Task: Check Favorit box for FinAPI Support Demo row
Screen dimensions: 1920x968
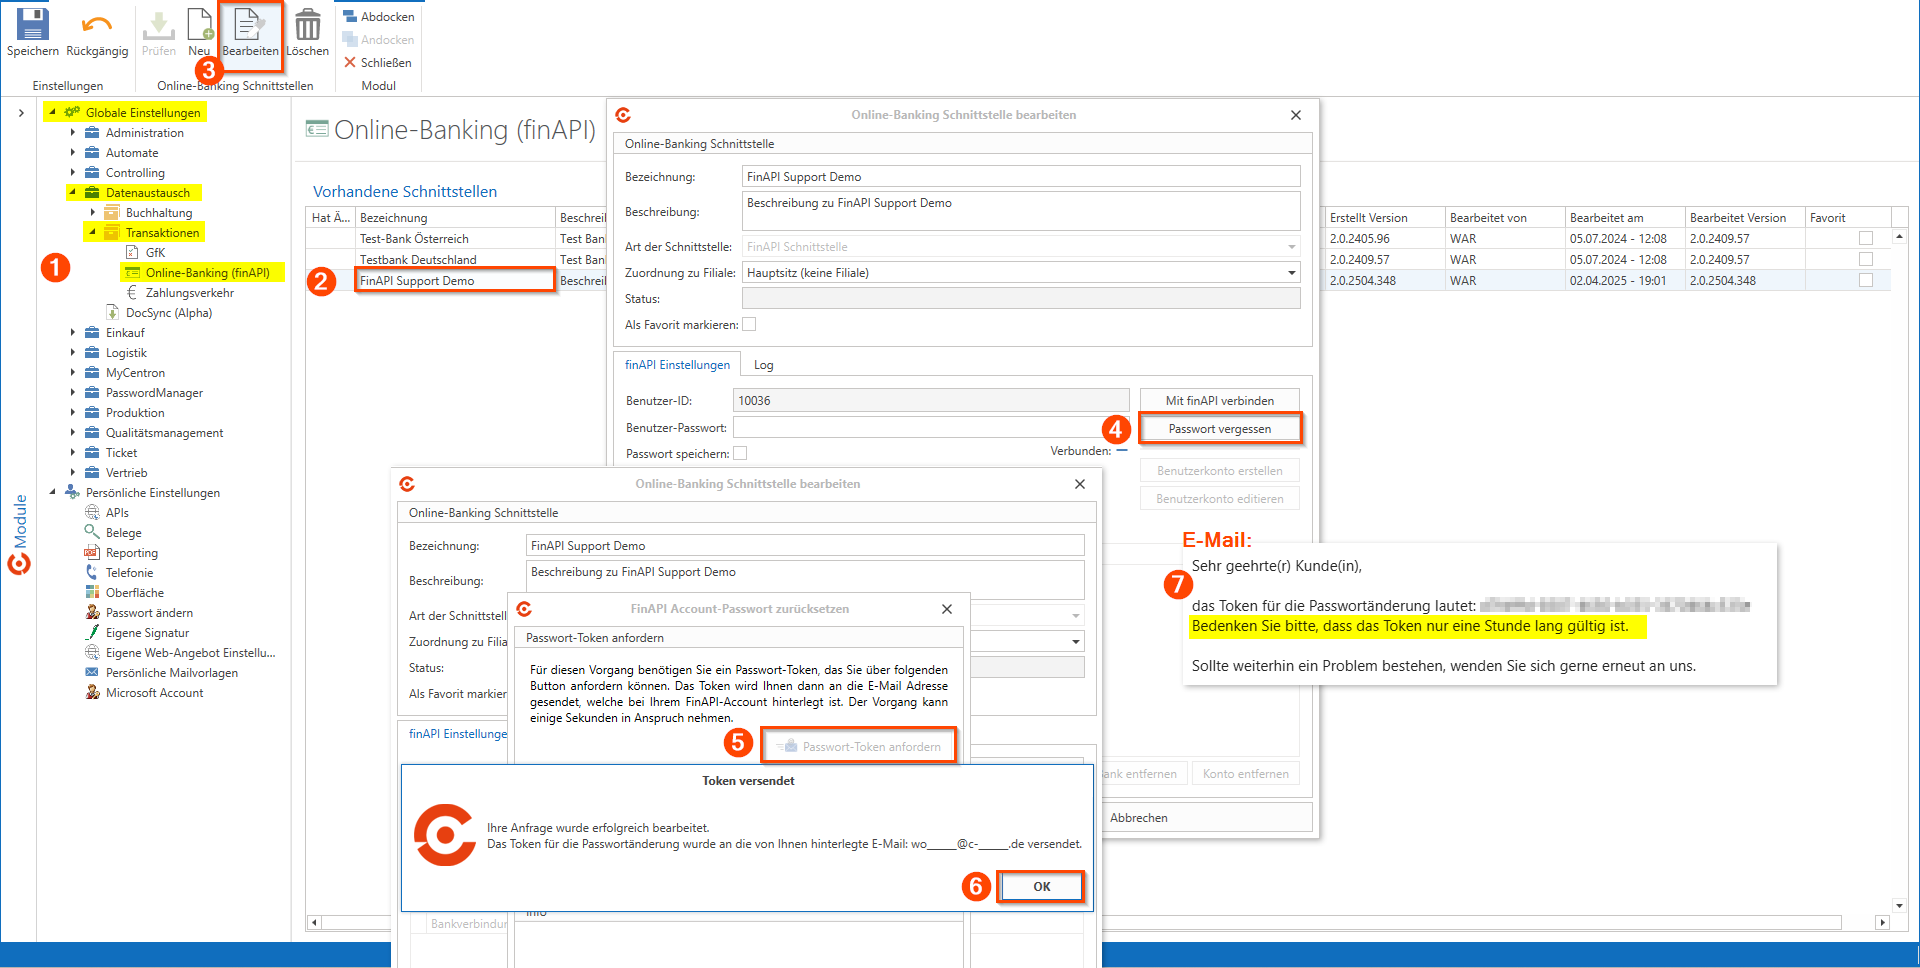Action: [1865, 281]
